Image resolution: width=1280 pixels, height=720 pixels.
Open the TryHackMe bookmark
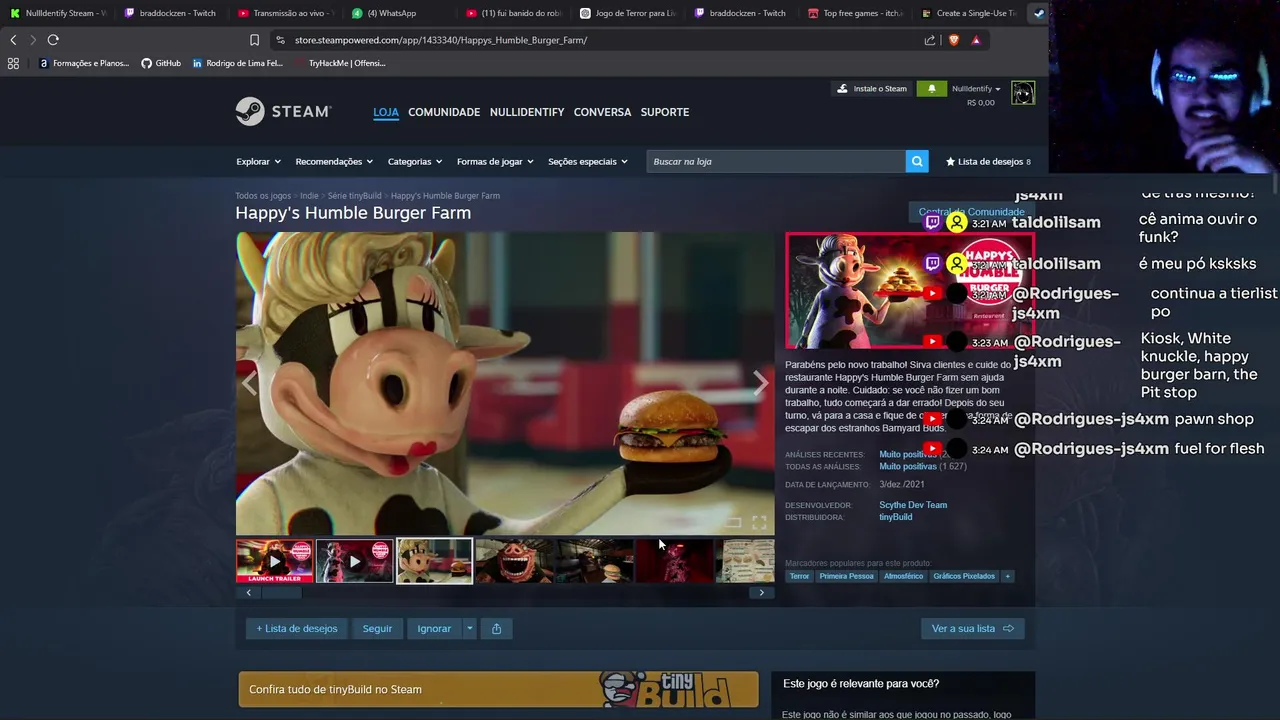click(340, 63)
